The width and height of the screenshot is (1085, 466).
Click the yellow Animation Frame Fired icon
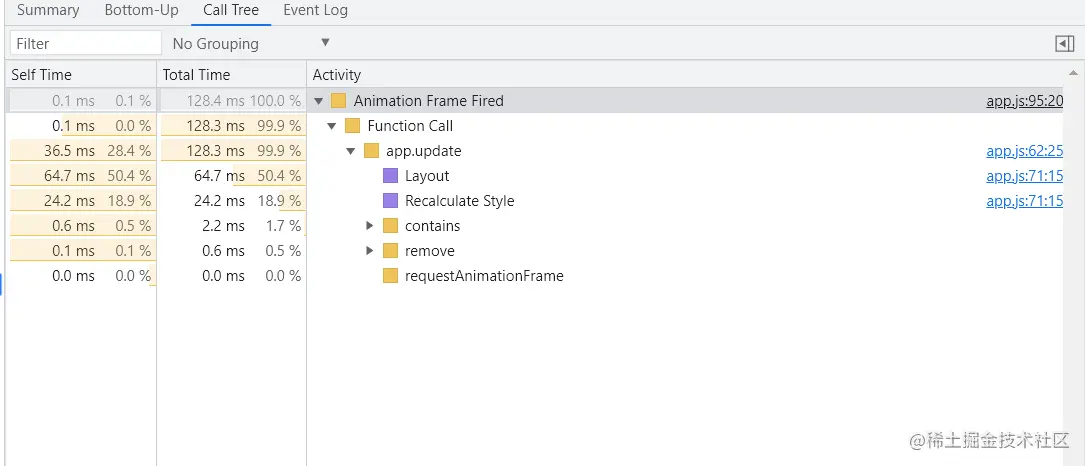pos(339,101)
